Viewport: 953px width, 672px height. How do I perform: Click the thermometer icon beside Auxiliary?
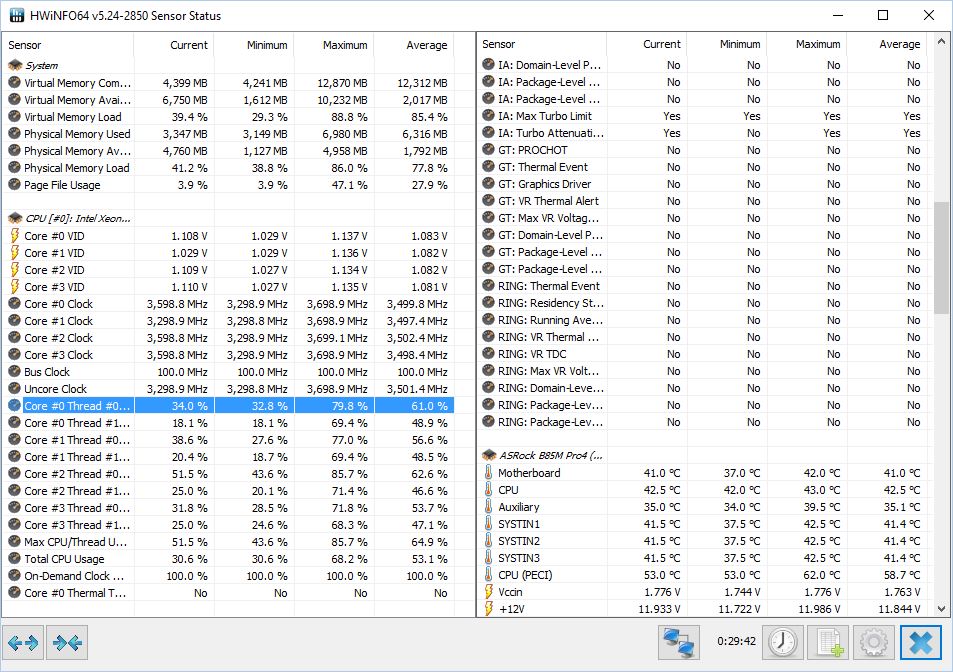(x=489, y=507)
